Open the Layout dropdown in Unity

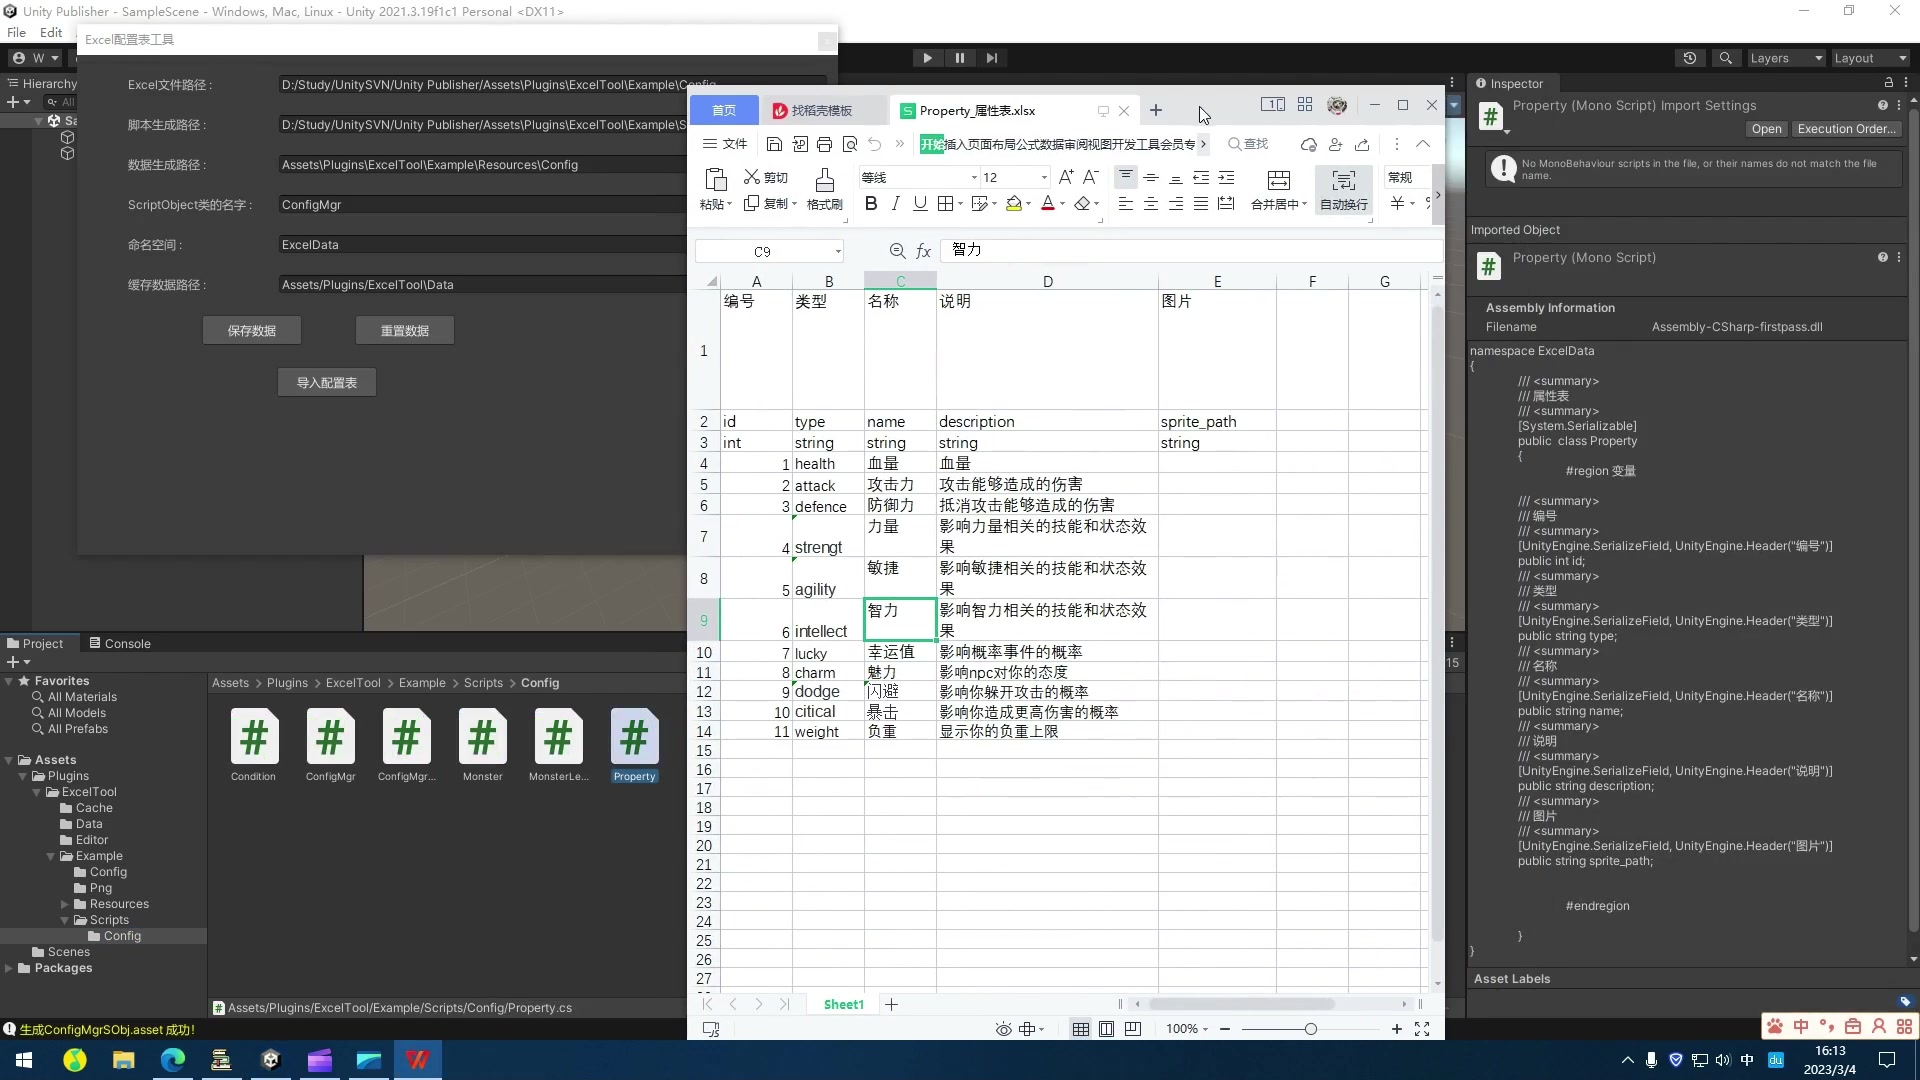point(1868,57)
